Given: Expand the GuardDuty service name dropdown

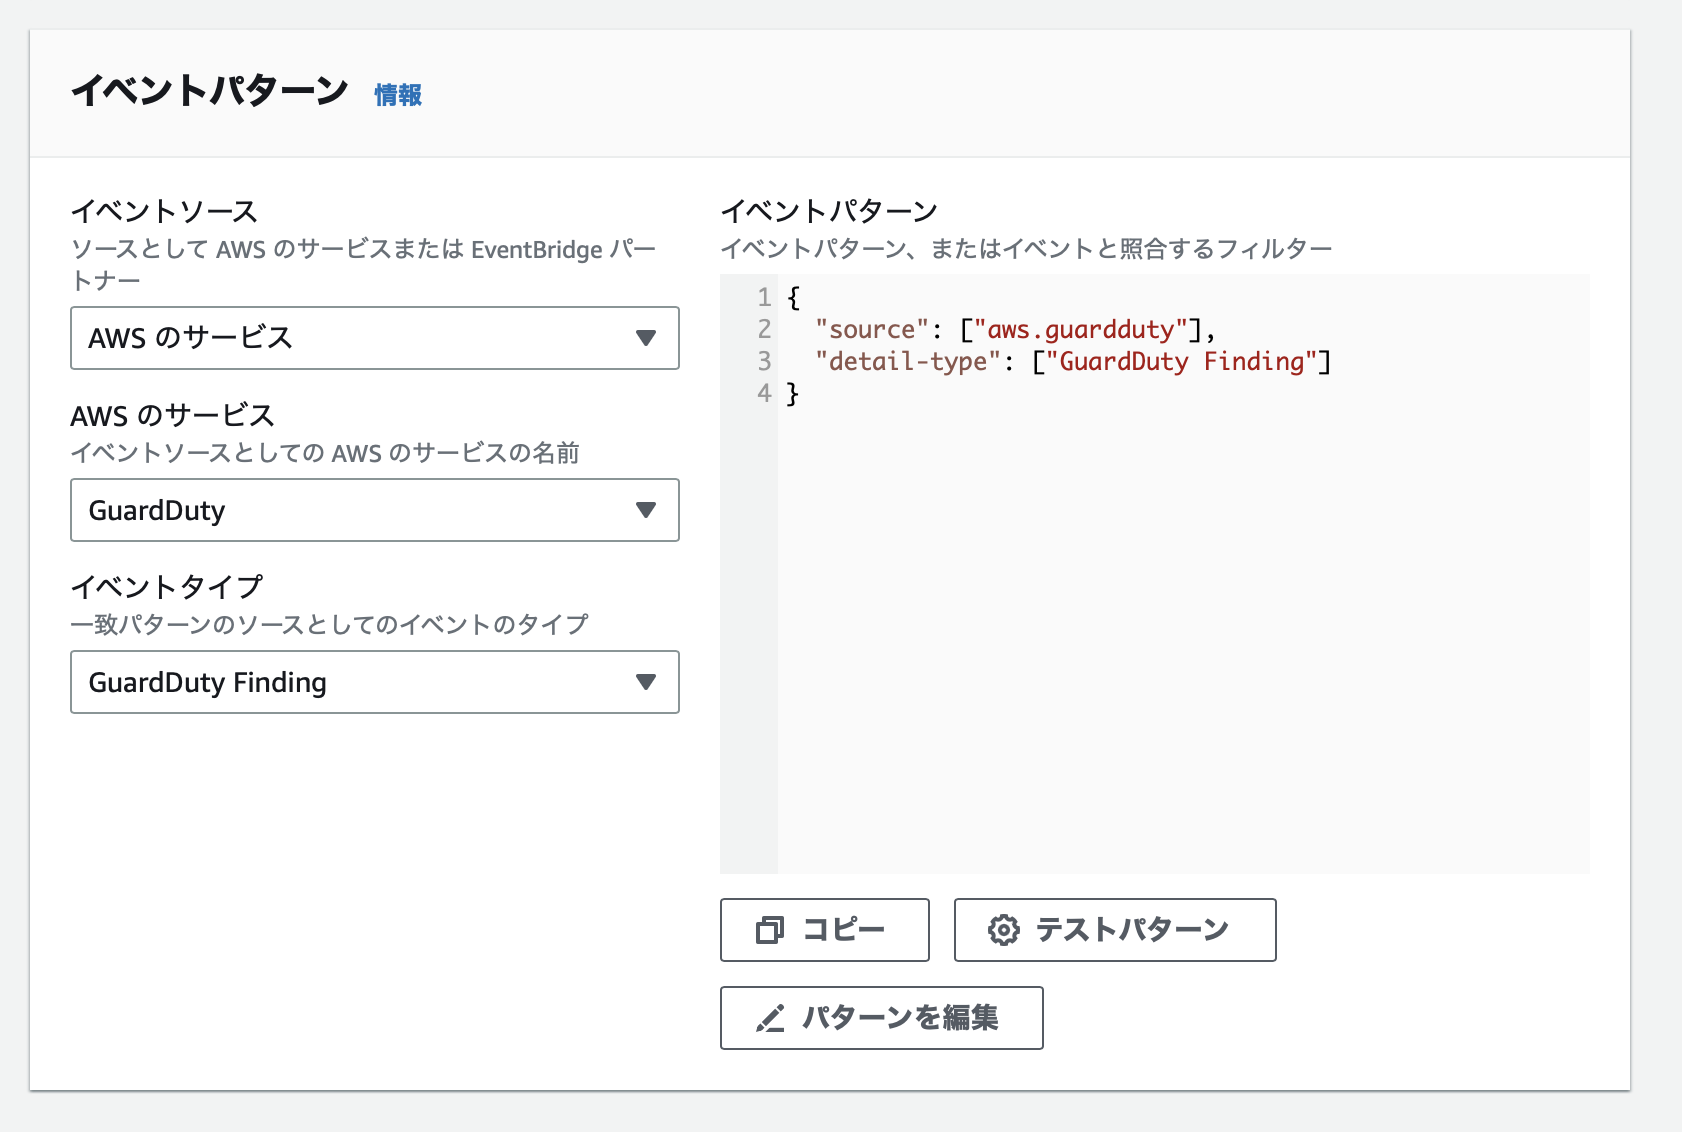Looking at the screenshot, I should 375,510.
